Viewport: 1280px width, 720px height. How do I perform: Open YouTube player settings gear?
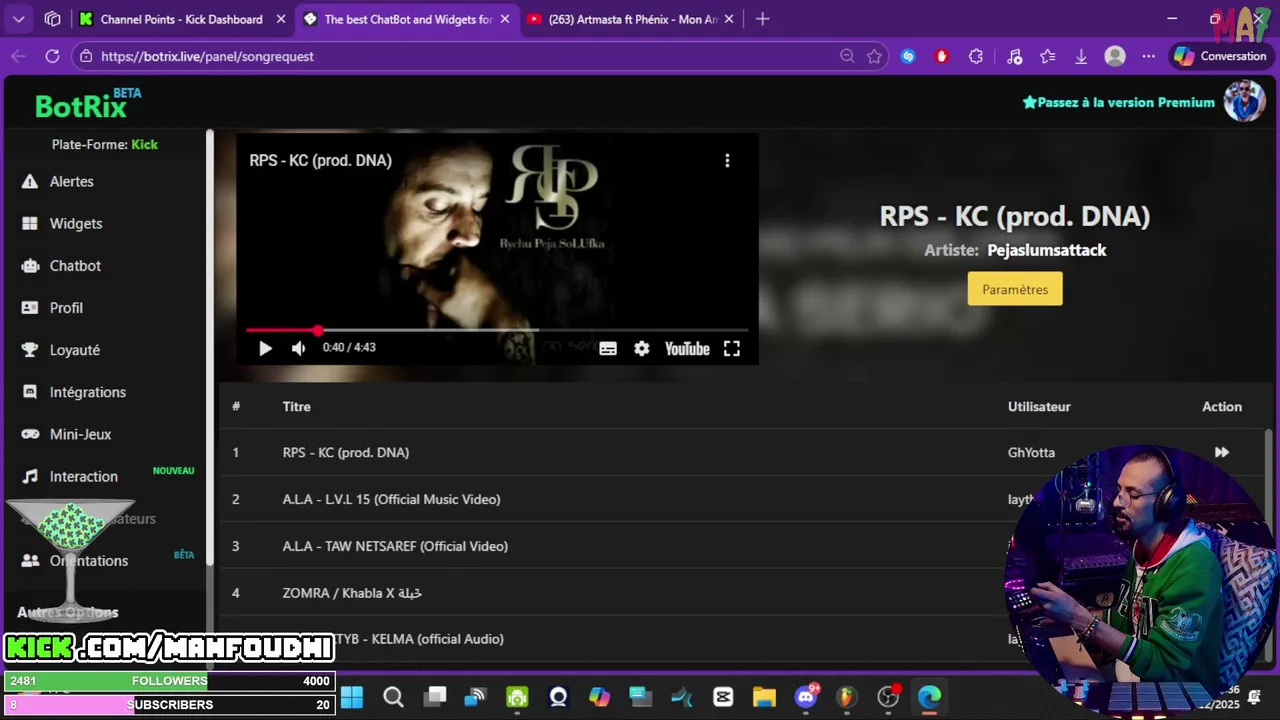pos(642,348)
